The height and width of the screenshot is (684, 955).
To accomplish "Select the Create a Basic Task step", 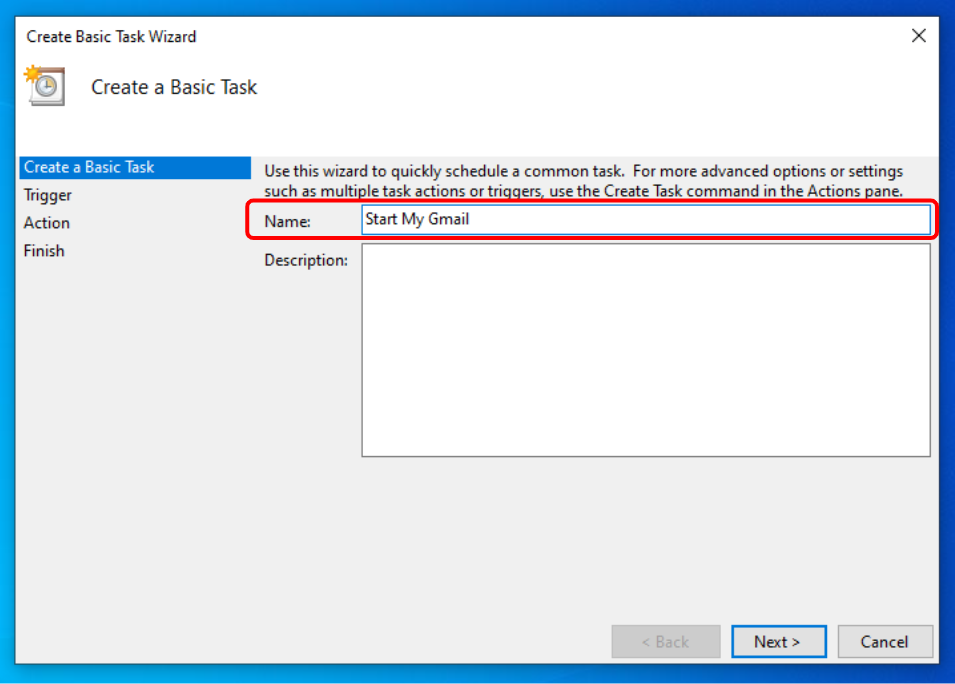I will [x=135, y=167].
